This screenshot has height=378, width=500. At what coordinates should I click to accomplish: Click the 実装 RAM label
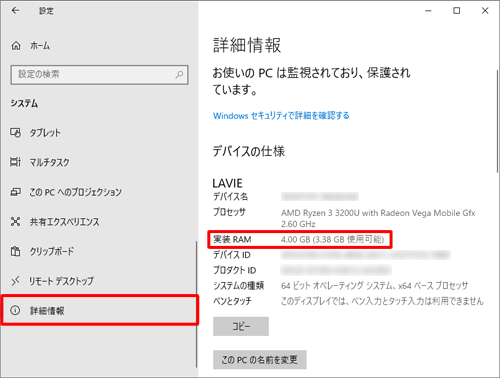tap(232, 239)
